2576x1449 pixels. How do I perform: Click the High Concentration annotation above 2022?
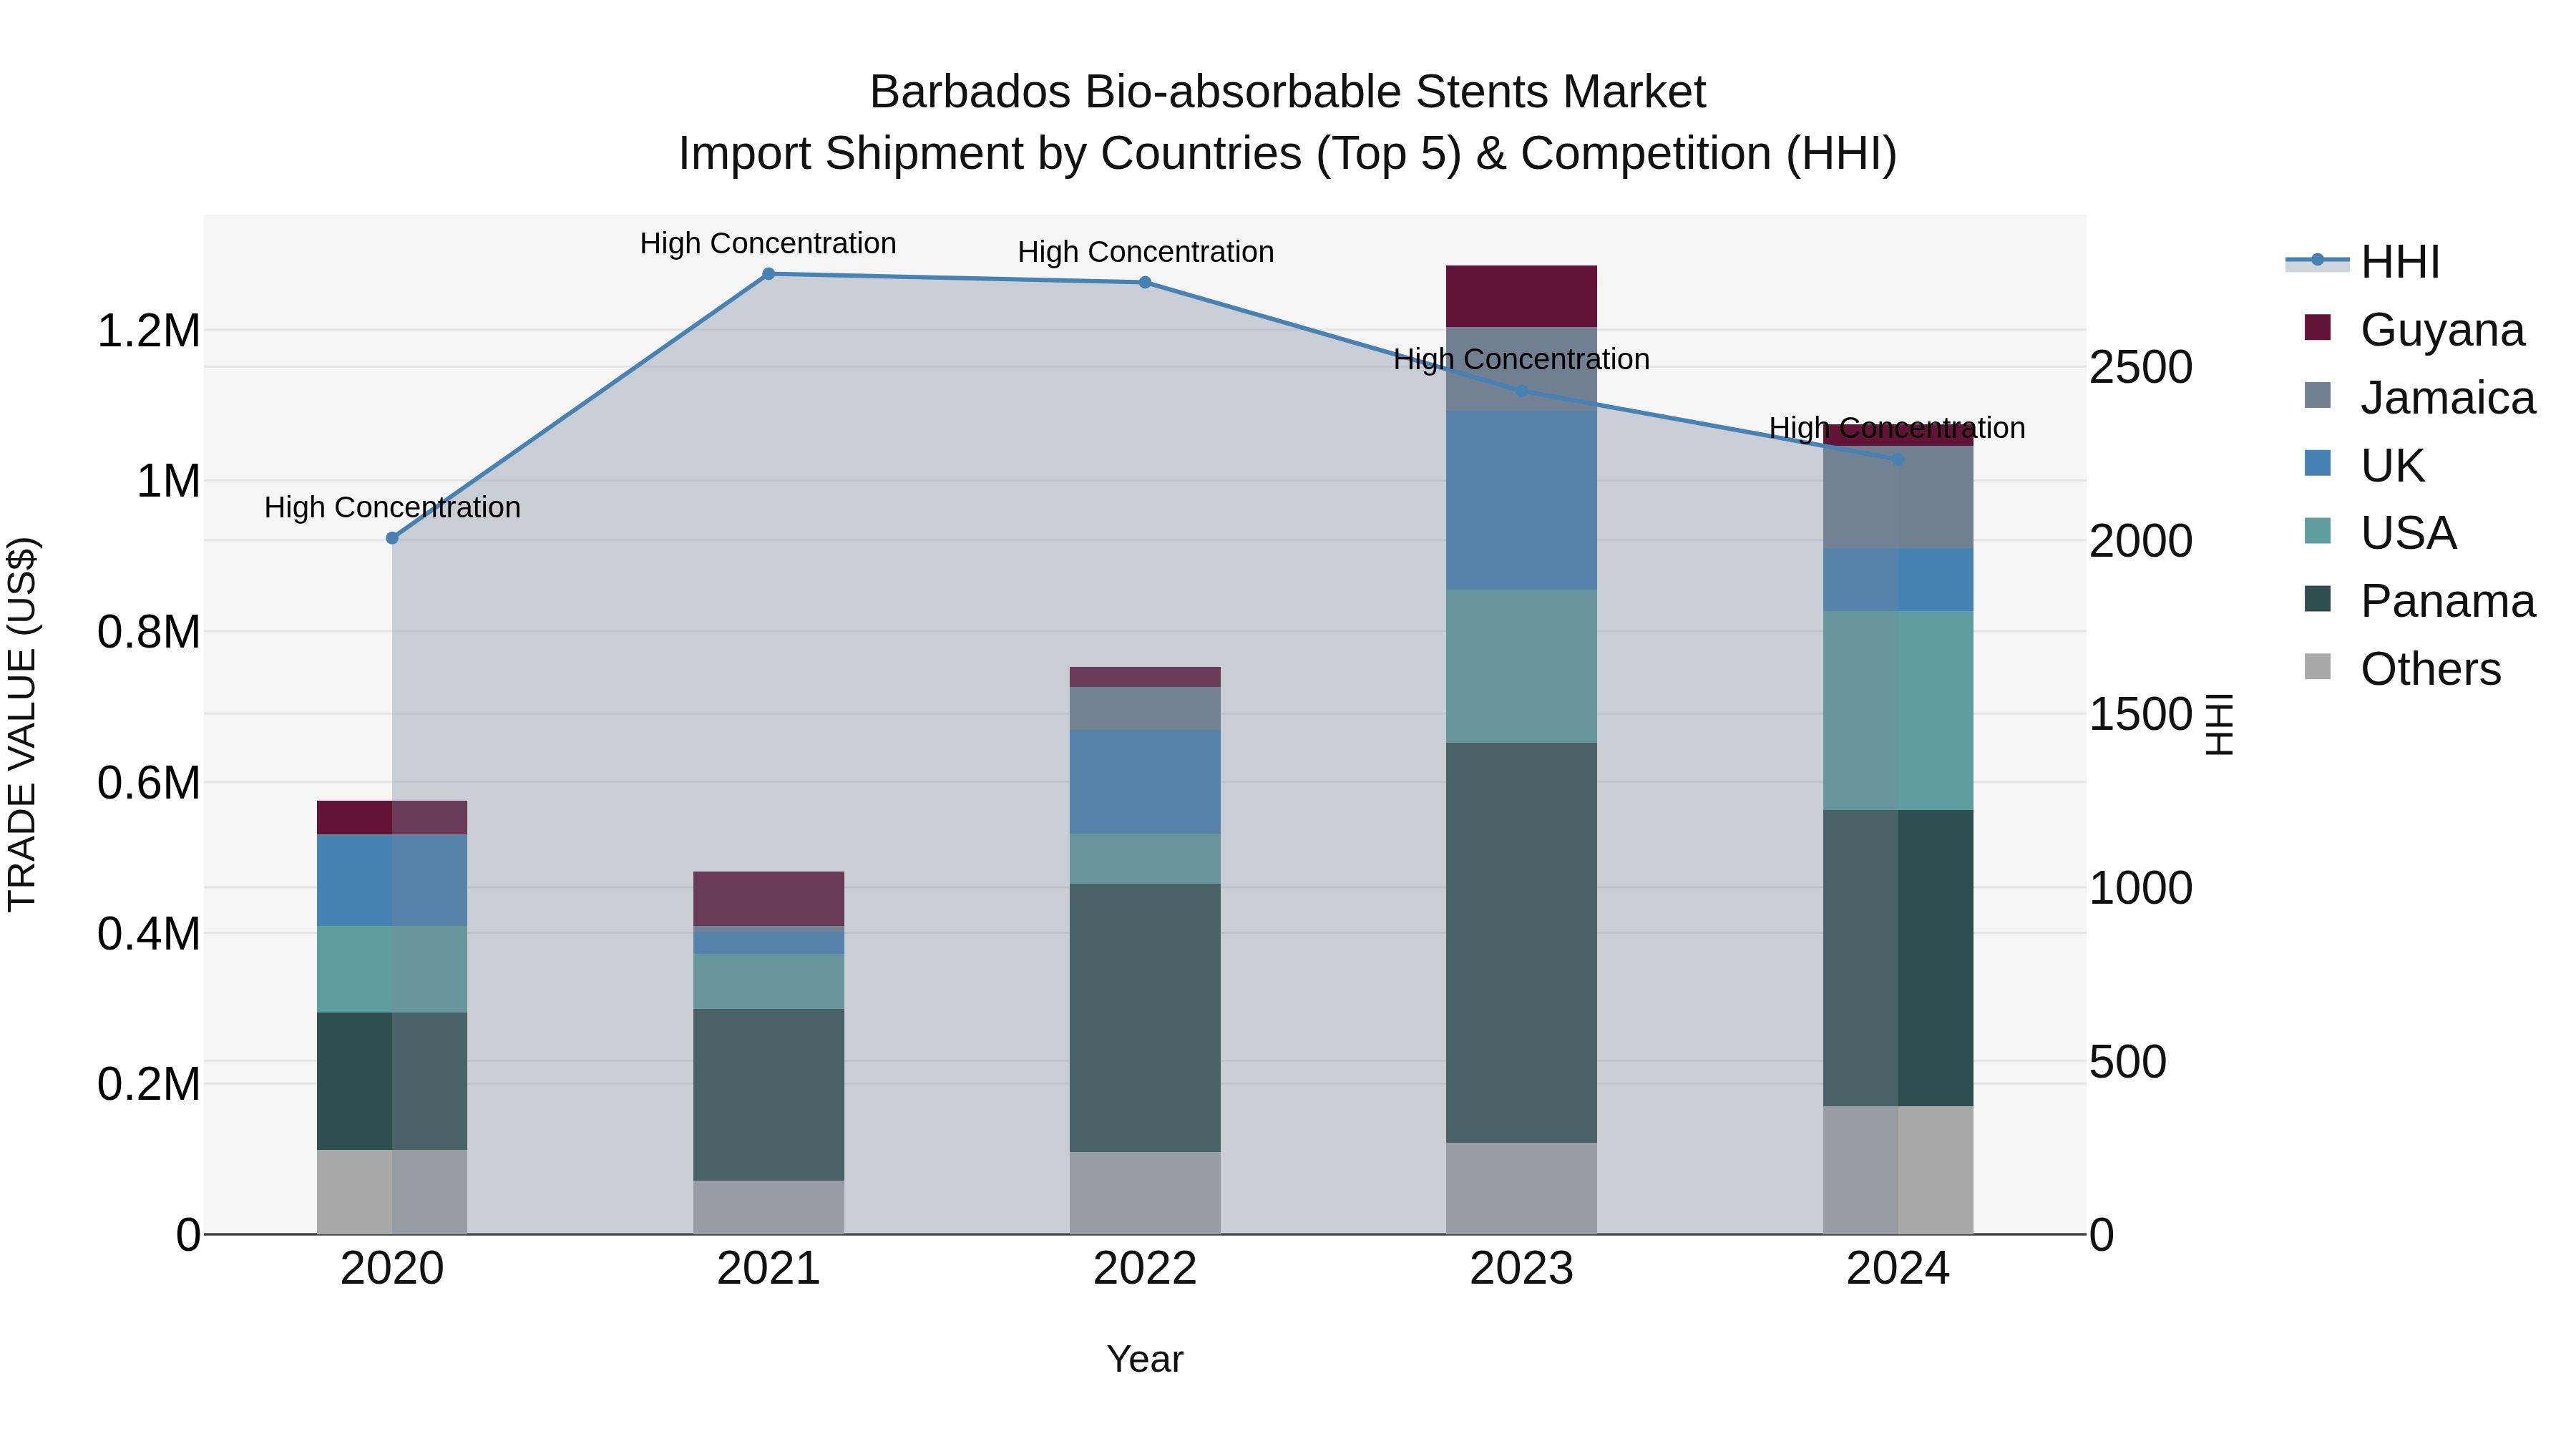[1146, 252]
